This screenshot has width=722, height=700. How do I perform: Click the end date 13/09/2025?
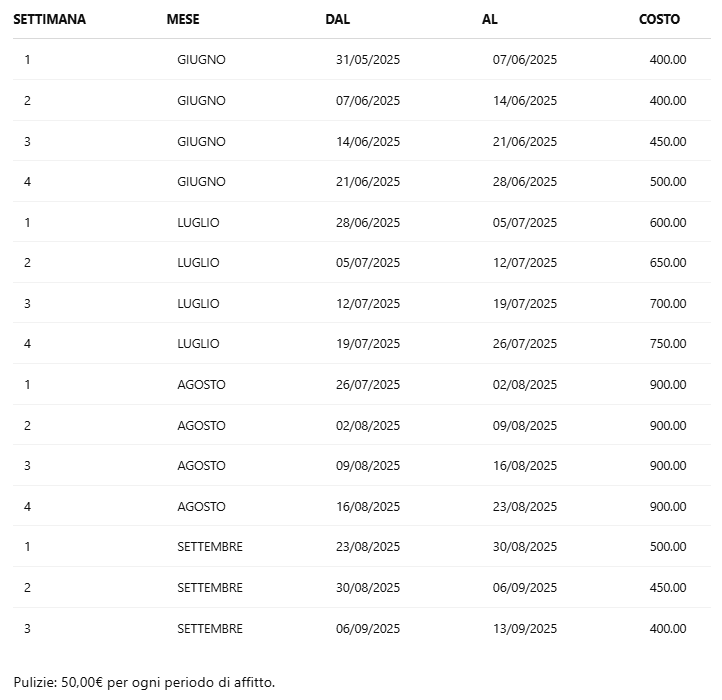pyautogui.click(x=525, y=629)
